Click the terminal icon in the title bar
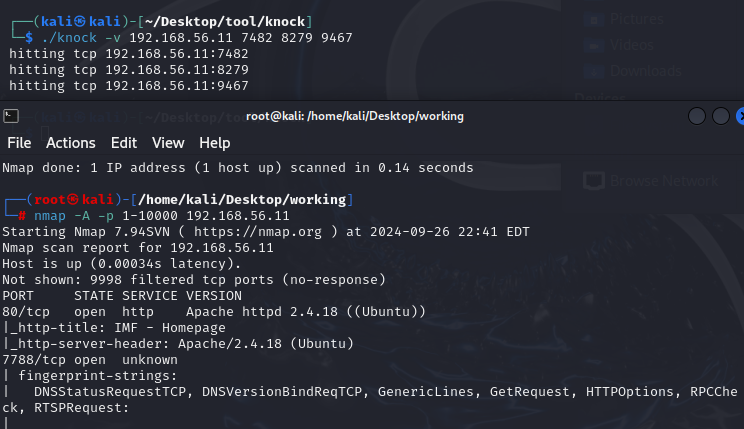Image resolution: width=744 pixels, height=429 pixels. click(x=11, y=116)
